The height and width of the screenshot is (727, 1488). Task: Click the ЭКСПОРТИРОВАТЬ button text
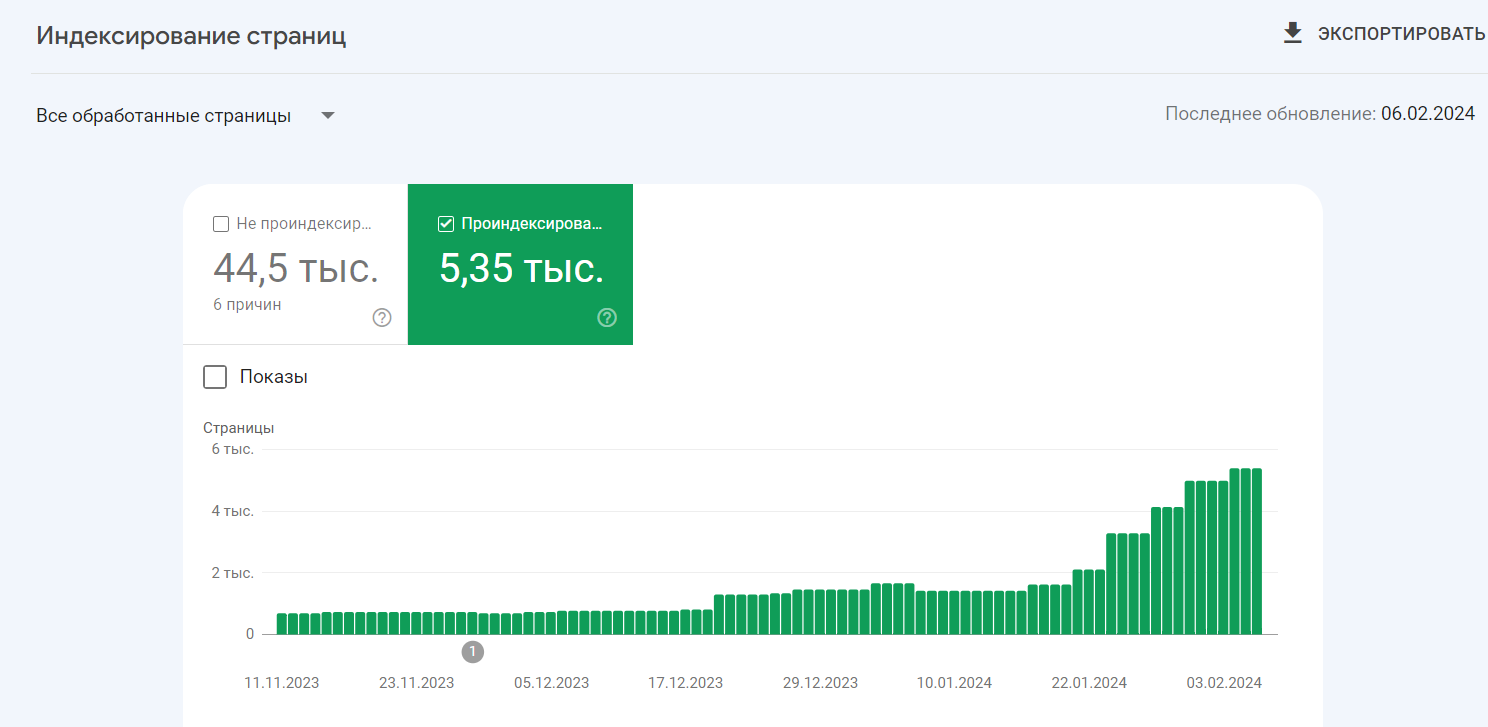[x=1401, y=34]
